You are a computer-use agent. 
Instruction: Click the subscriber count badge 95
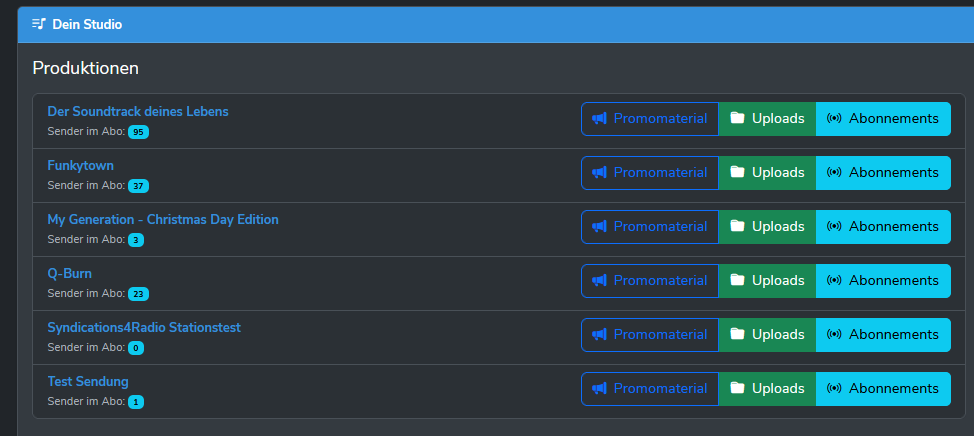pyautogui.click(x=138, y=132)
